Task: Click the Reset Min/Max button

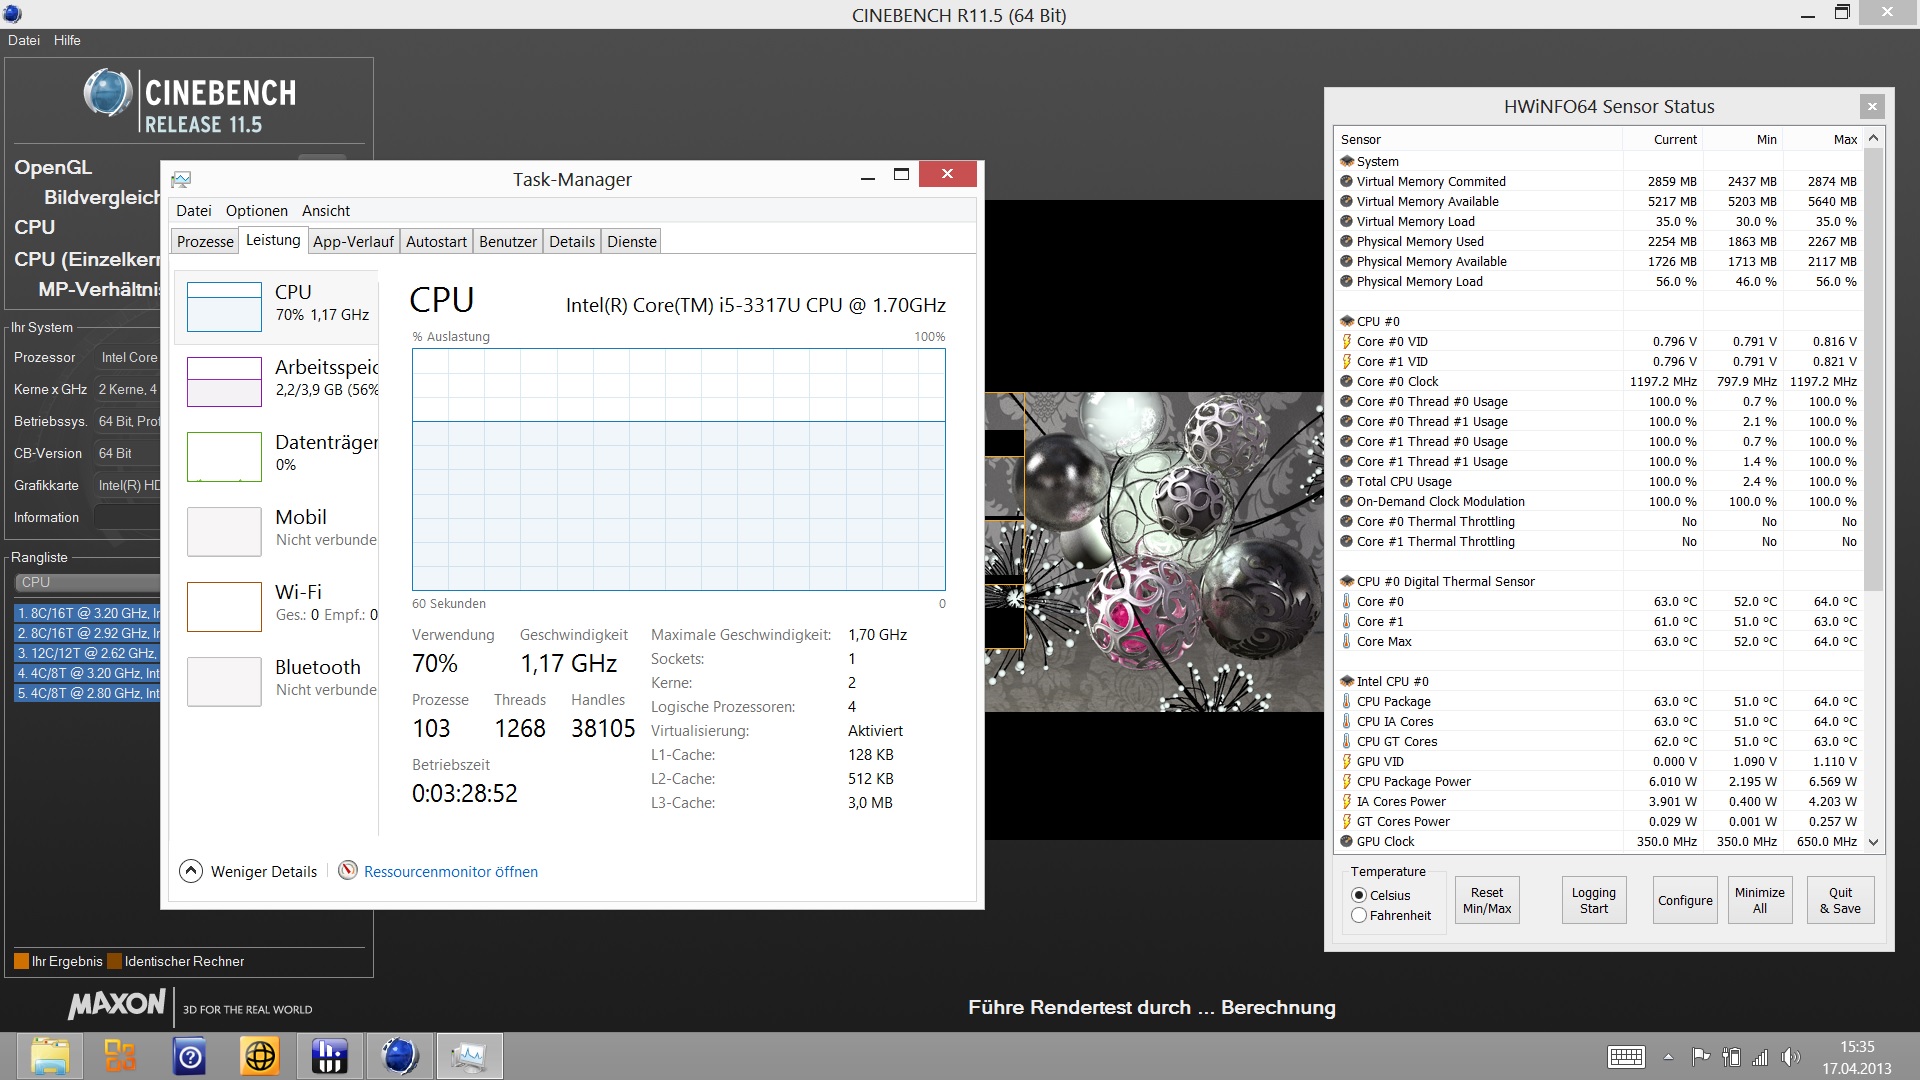Action: tap(1486, 900)
